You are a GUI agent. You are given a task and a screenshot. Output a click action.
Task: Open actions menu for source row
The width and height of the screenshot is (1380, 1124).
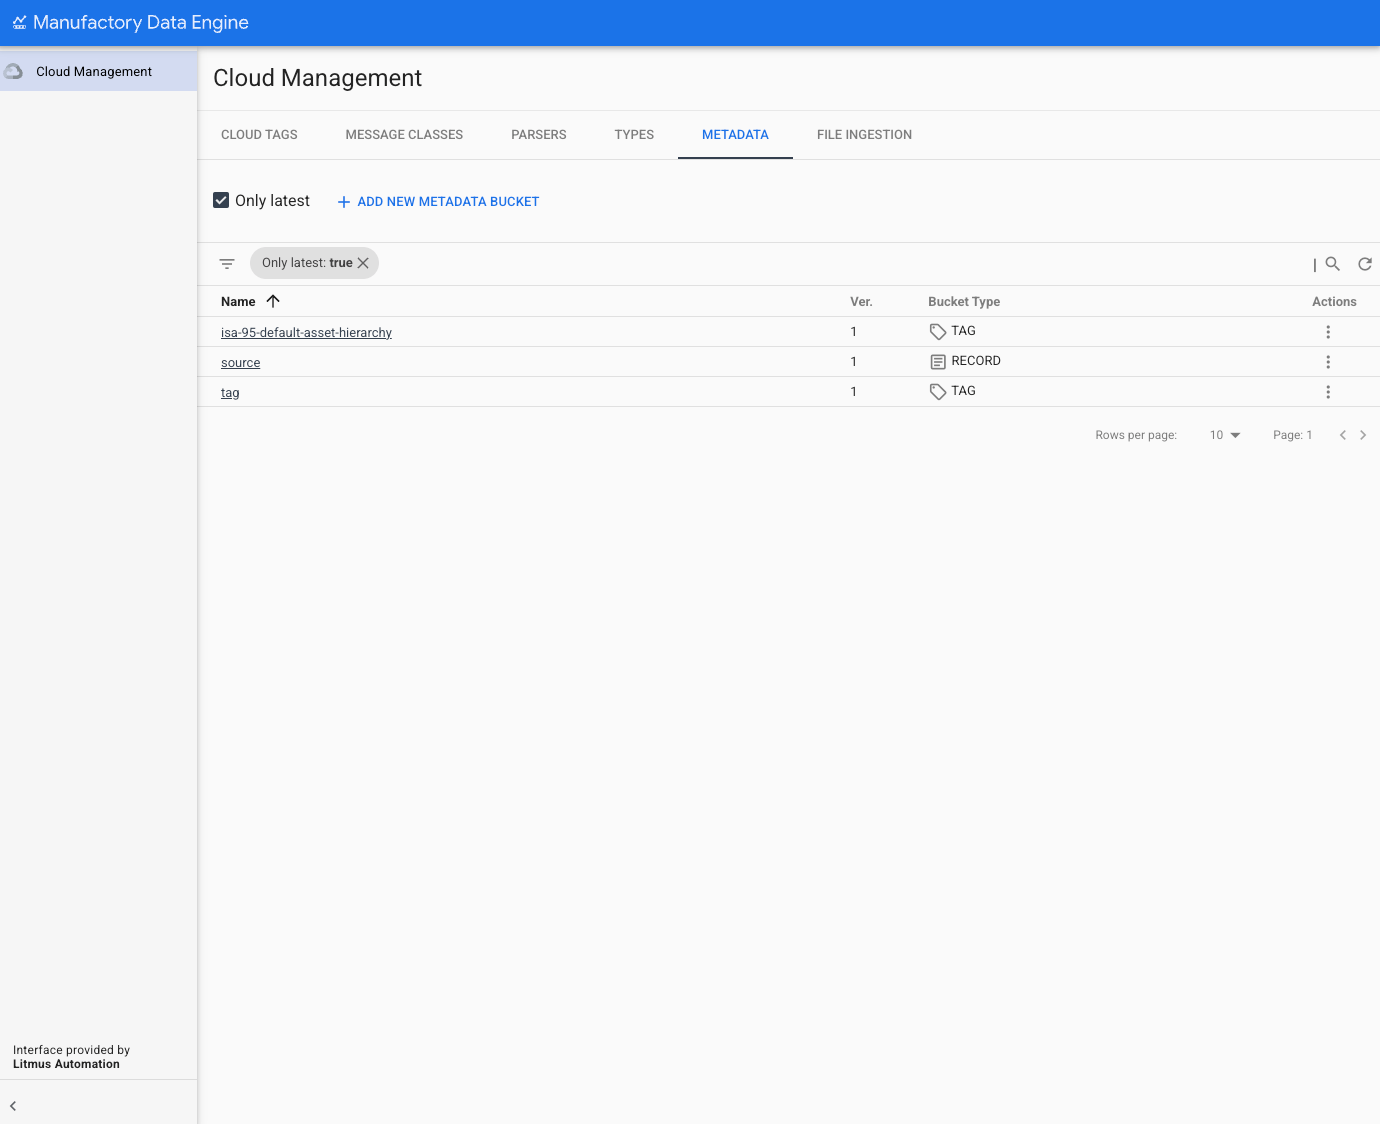(1327, 362)
